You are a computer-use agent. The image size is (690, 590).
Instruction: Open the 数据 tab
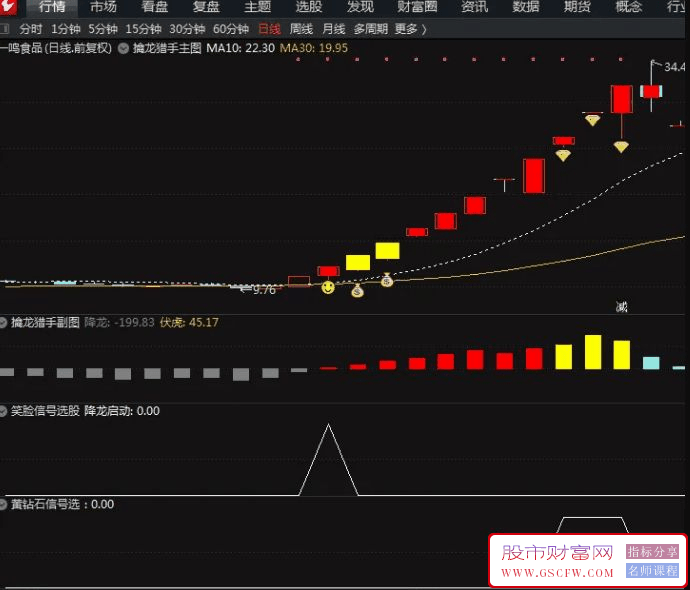pos(526,7)
